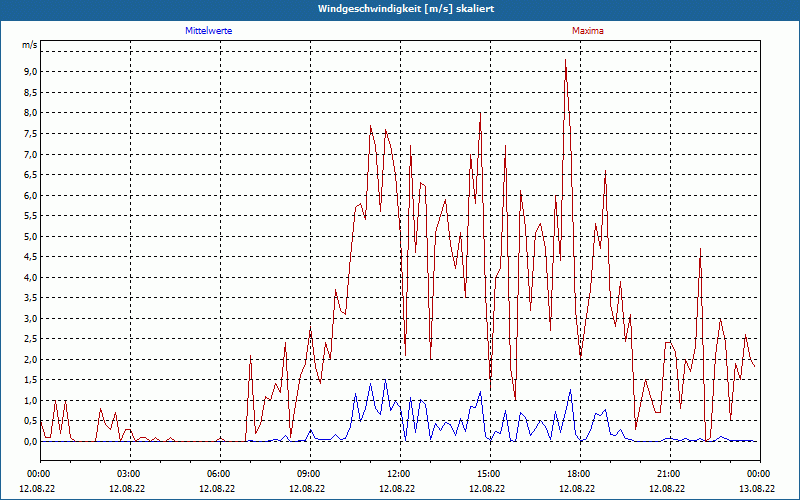The width and height of the screenshot is (800, 500).
Task: Click the red Maxima peak reaching 8,0 before 15:00
Action: pyautogui.click(x=480, y=113)
